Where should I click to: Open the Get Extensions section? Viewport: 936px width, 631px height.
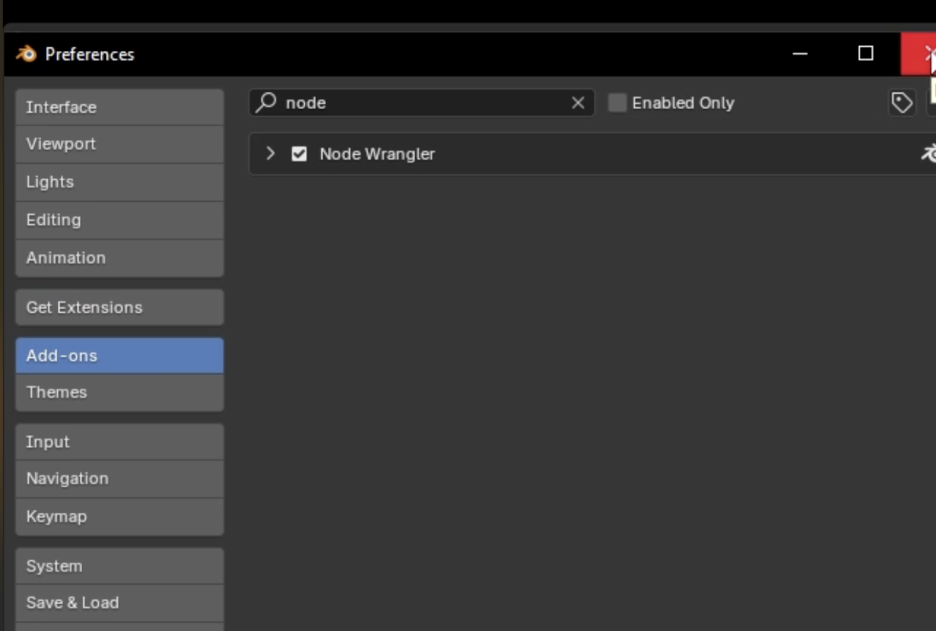119,307
